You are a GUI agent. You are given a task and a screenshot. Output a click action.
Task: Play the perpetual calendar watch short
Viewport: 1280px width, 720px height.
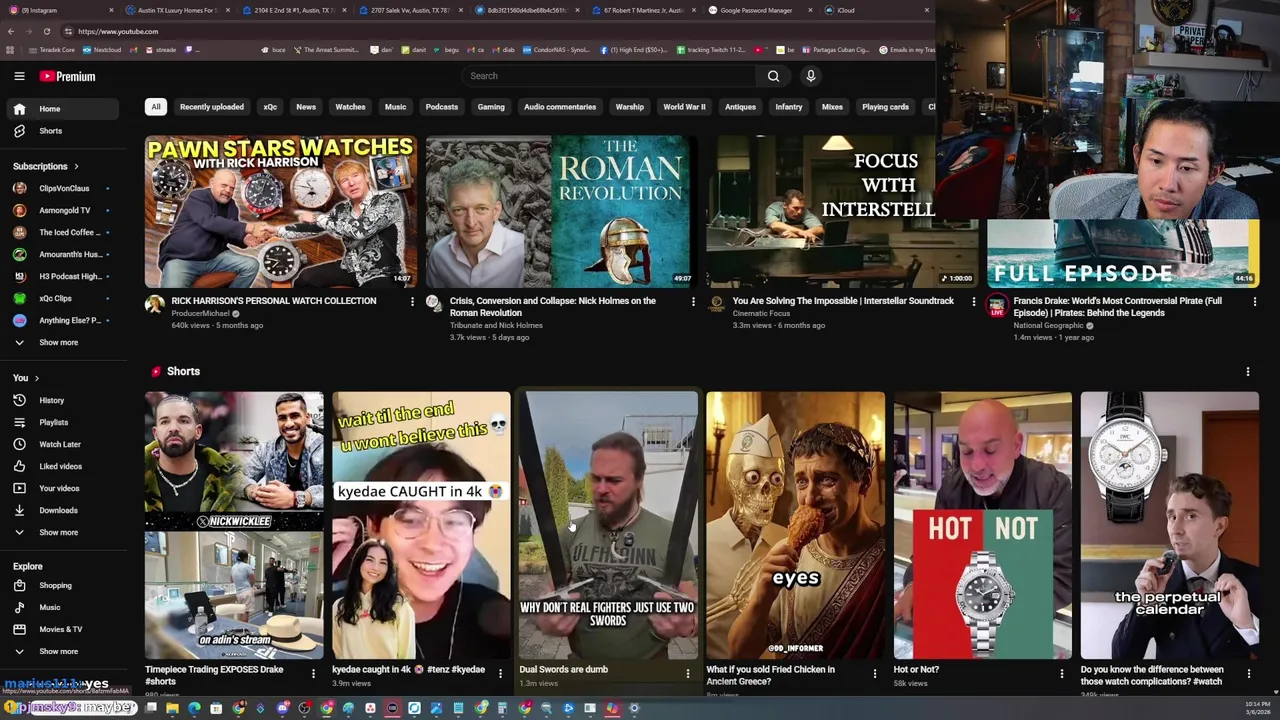[1169, 526]
